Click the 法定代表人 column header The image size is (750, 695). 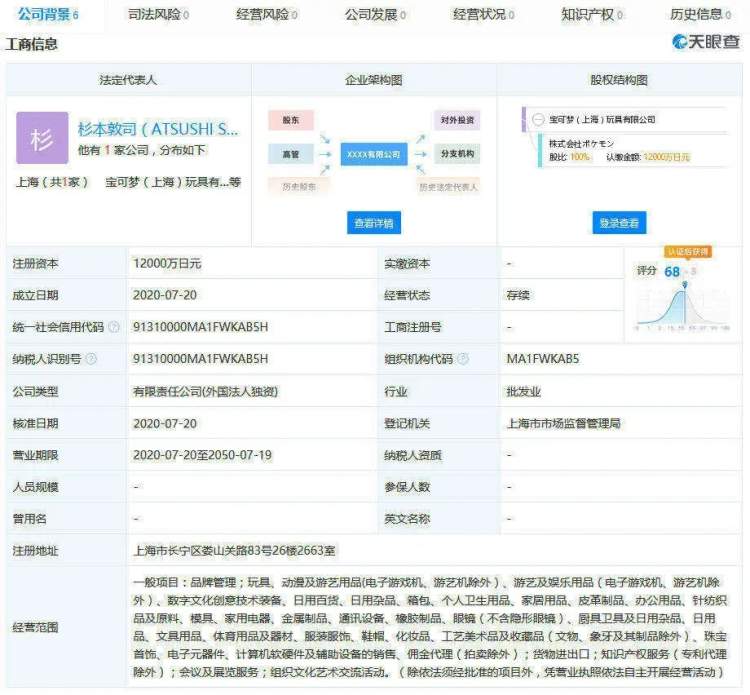(128, 80)
